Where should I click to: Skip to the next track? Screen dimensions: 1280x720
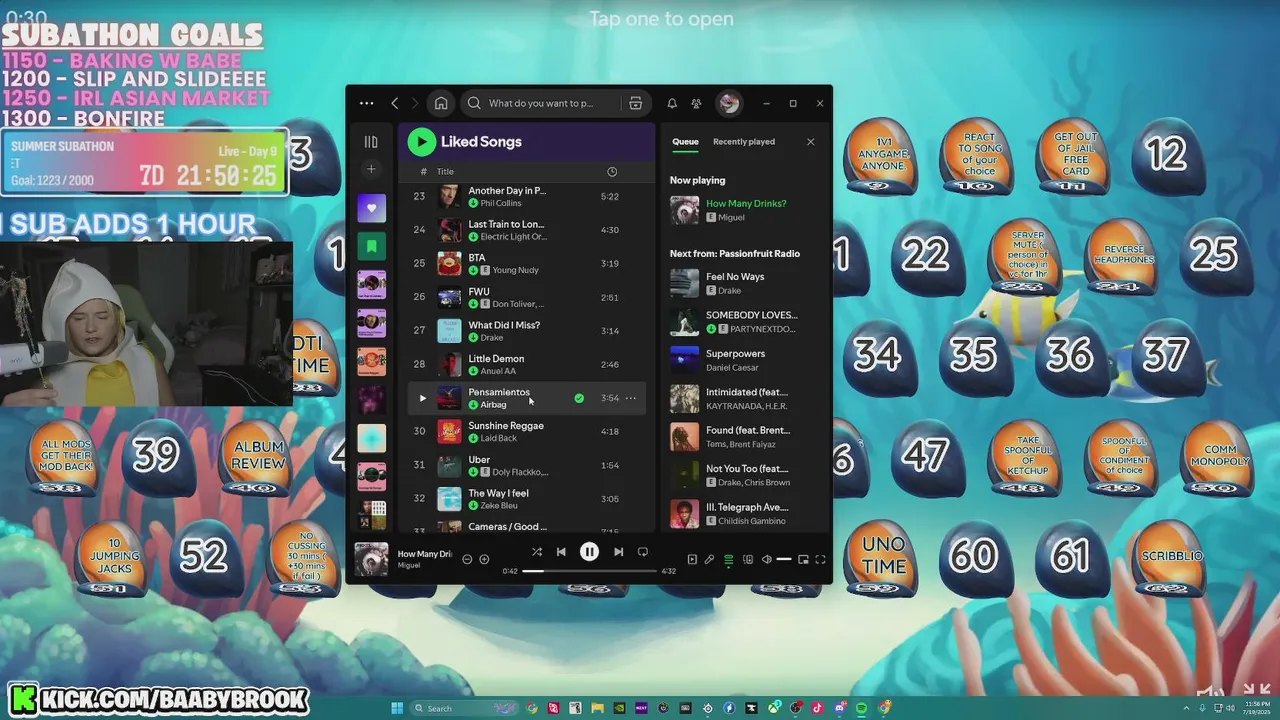point(618,552)
